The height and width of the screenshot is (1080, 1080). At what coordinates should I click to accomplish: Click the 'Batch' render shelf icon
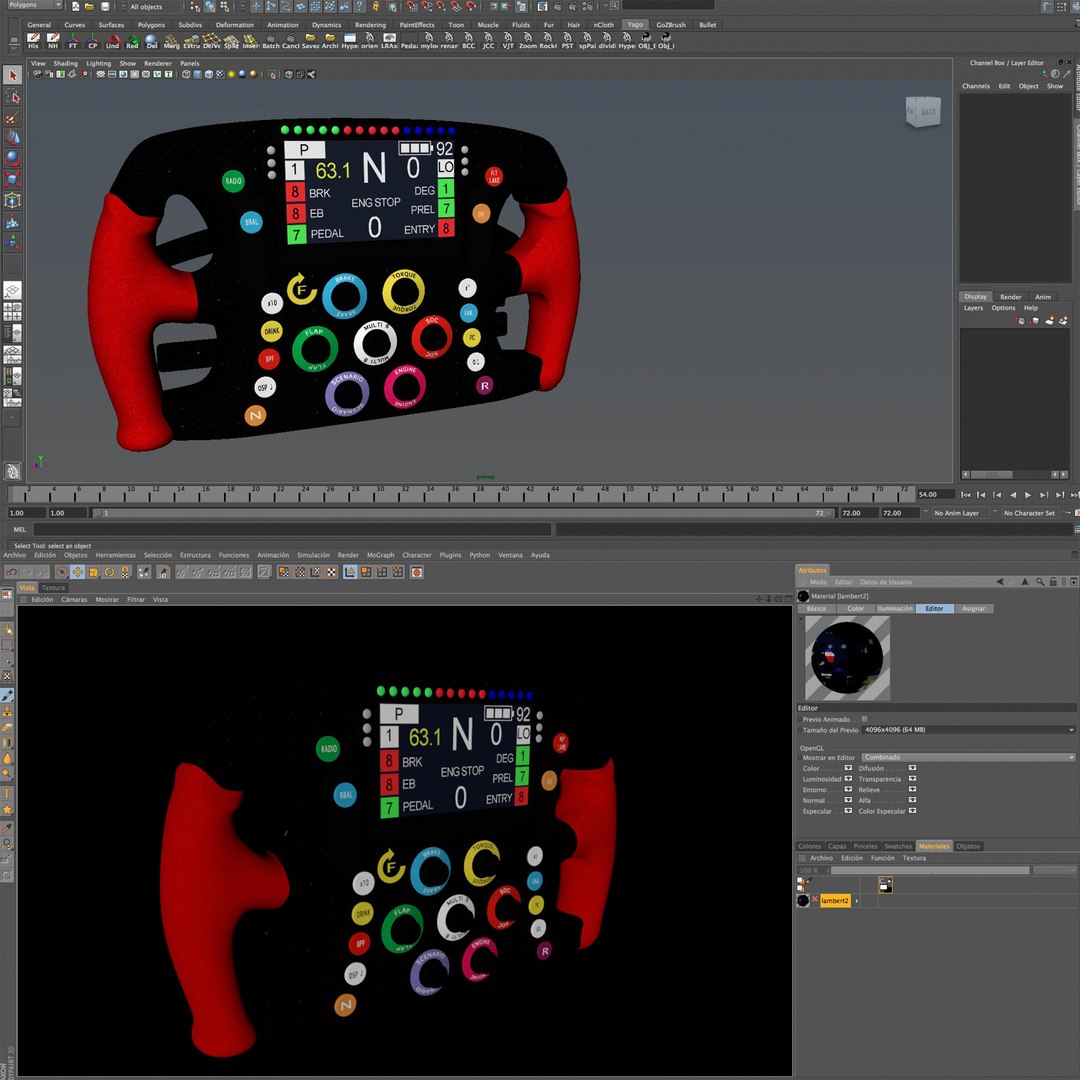271,40
